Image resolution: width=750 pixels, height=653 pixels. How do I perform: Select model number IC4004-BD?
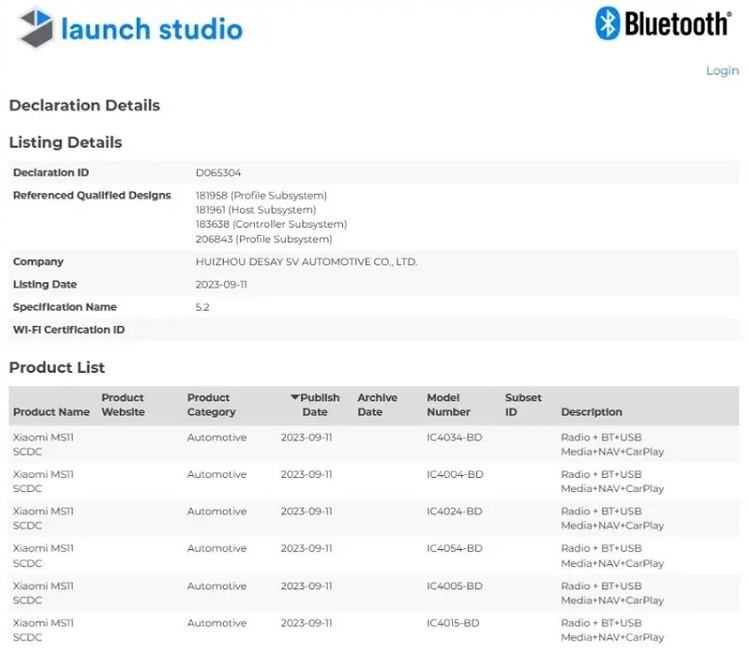pos(455,475)
